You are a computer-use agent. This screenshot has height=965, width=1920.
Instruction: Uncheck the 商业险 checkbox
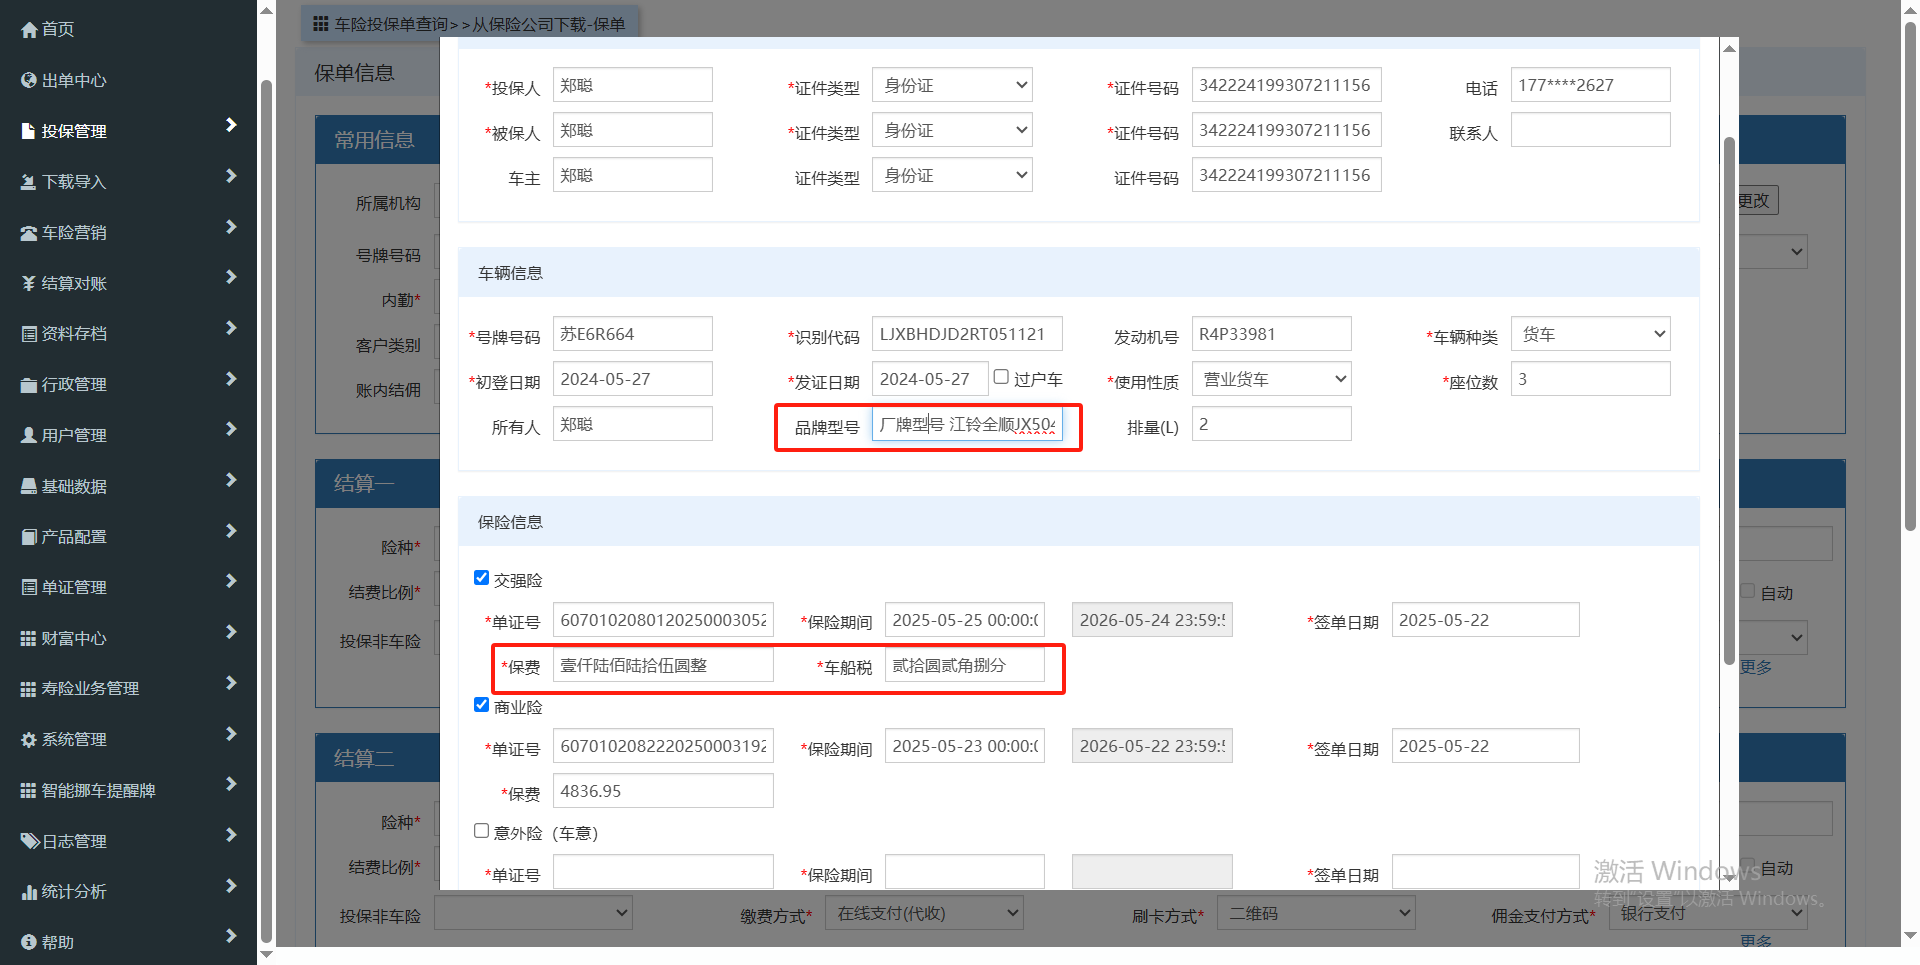(481, 705)
